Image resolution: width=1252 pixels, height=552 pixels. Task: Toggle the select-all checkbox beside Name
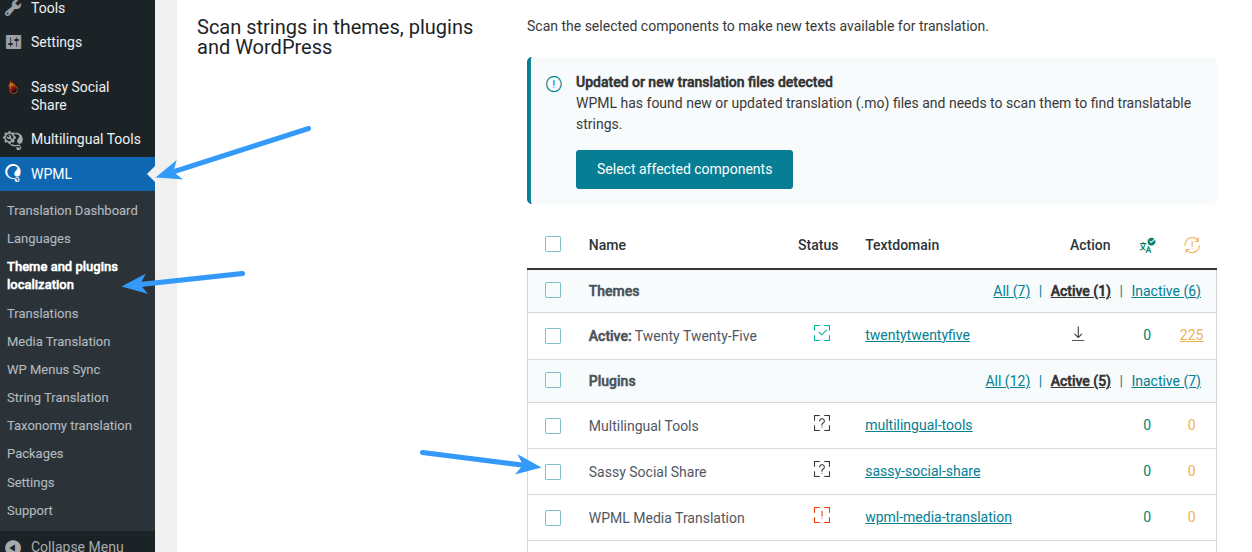pyautogui.click(x=553, y=244)
